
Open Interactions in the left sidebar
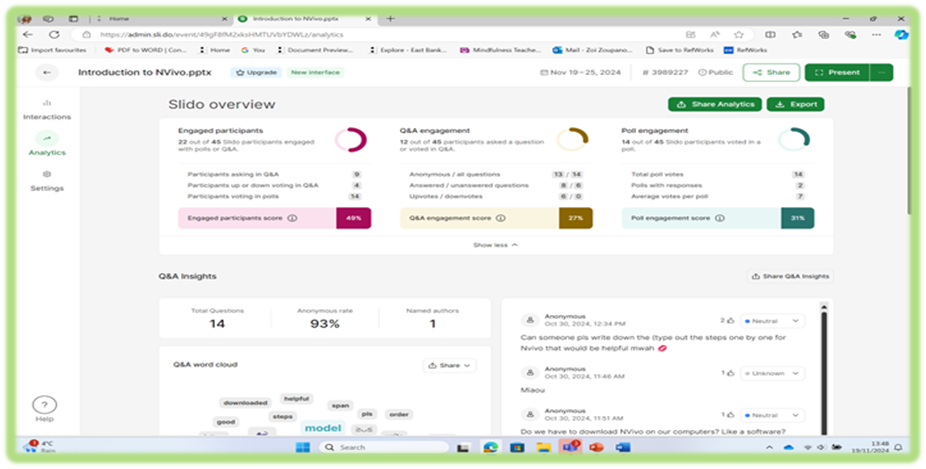point(47,110)
